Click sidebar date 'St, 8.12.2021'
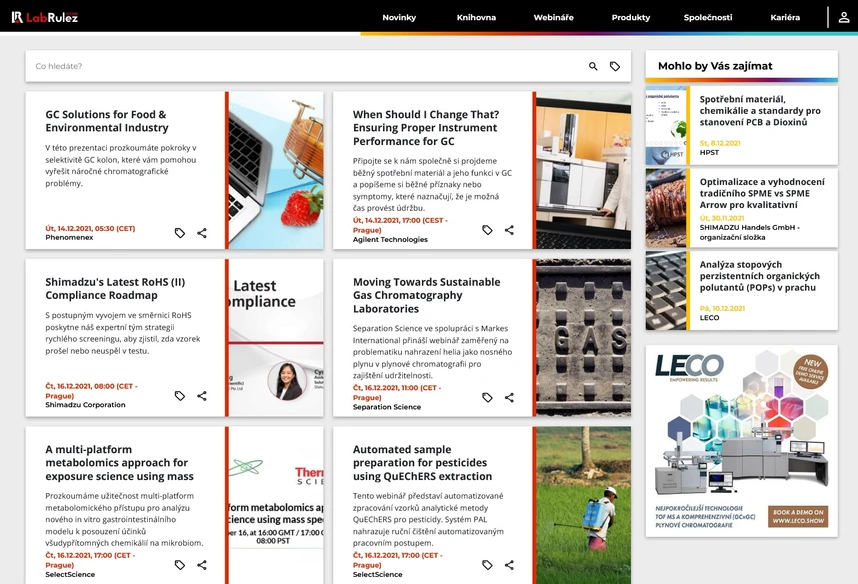Screen dimensions: 858x584 pos(720,143)
